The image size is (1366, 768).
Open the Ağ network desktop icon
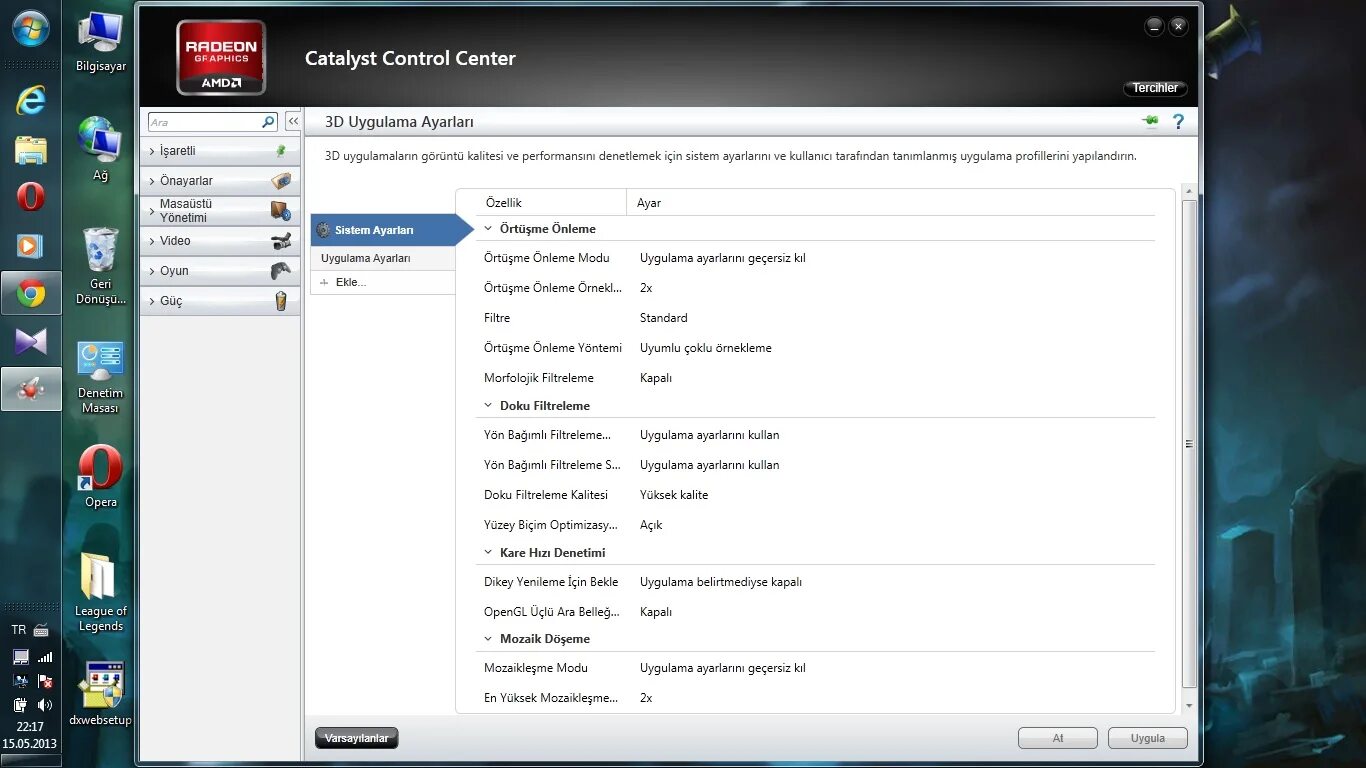(101, 149)
